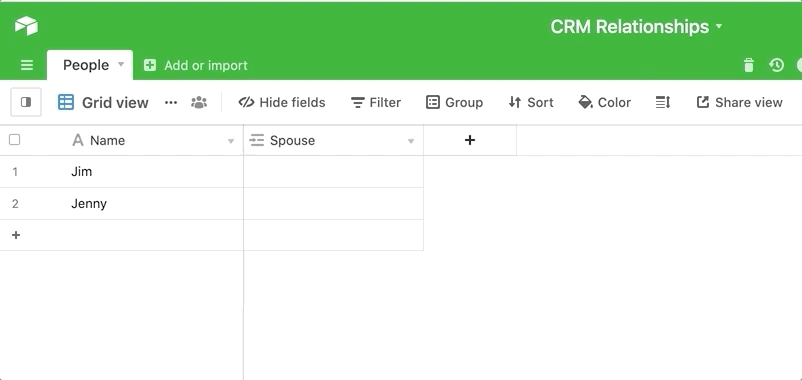Image resolution: width=802 pixels, height=380 pixels.
Task: Expand the Name field dropdown arrow
Action: 231,141
